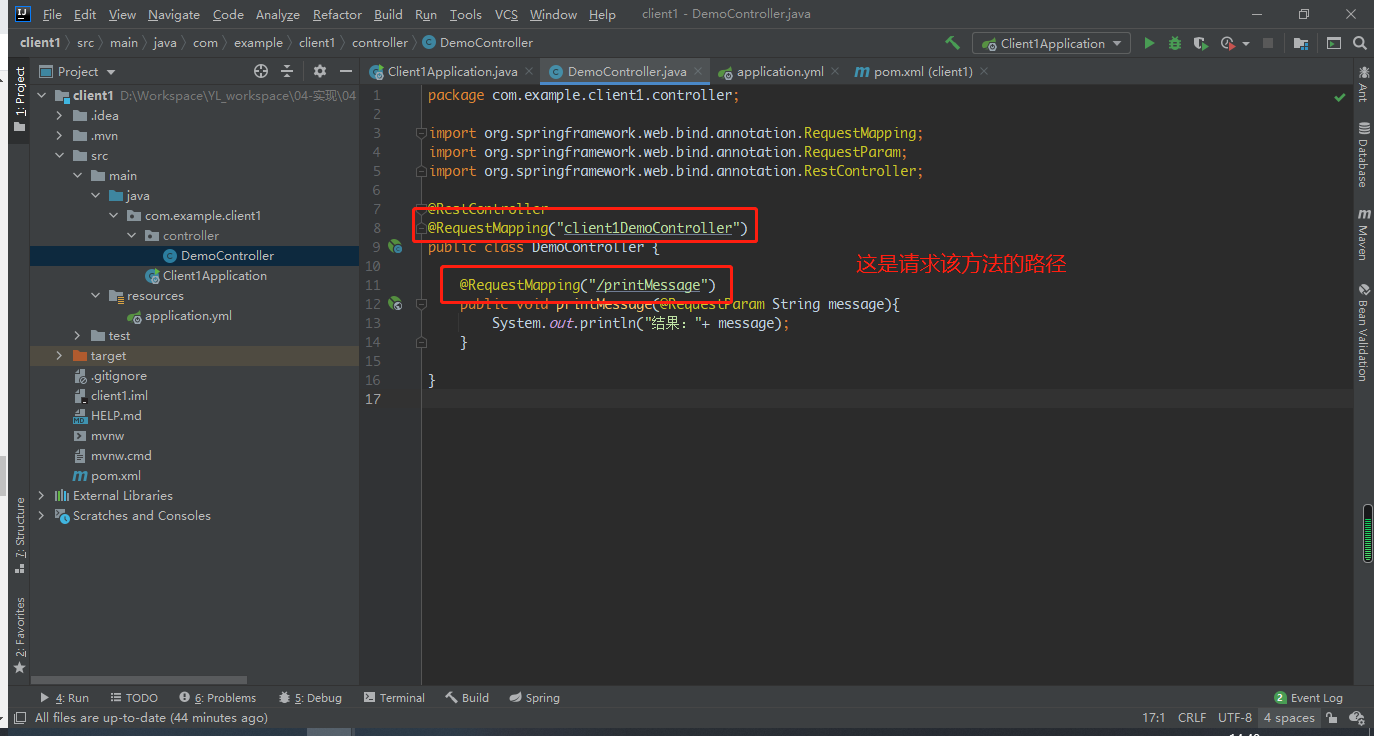
Task: Open the Database tool window sidebar
Action: coord(1364,155)
